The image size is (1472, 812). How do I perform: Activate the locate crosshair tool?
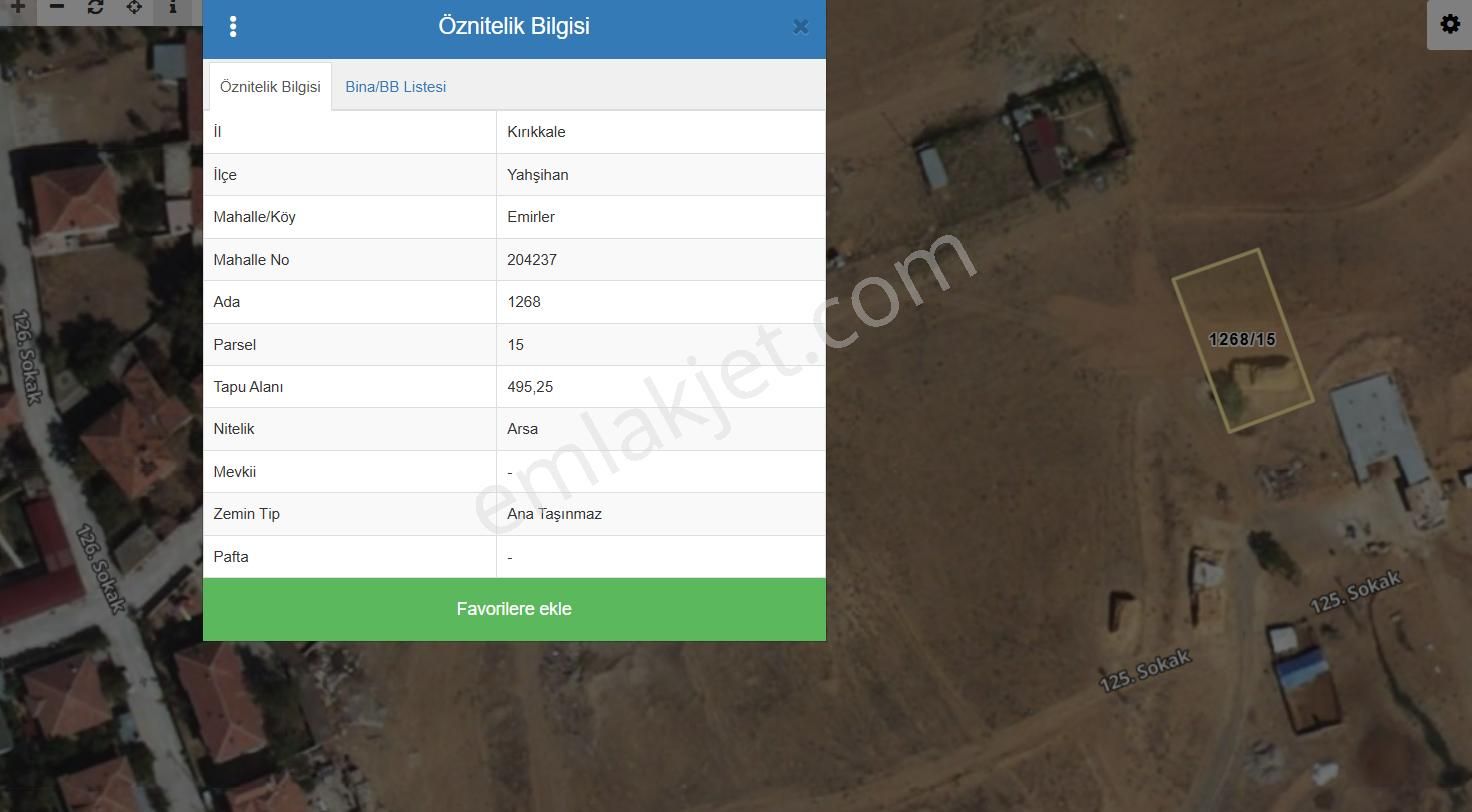134,7
